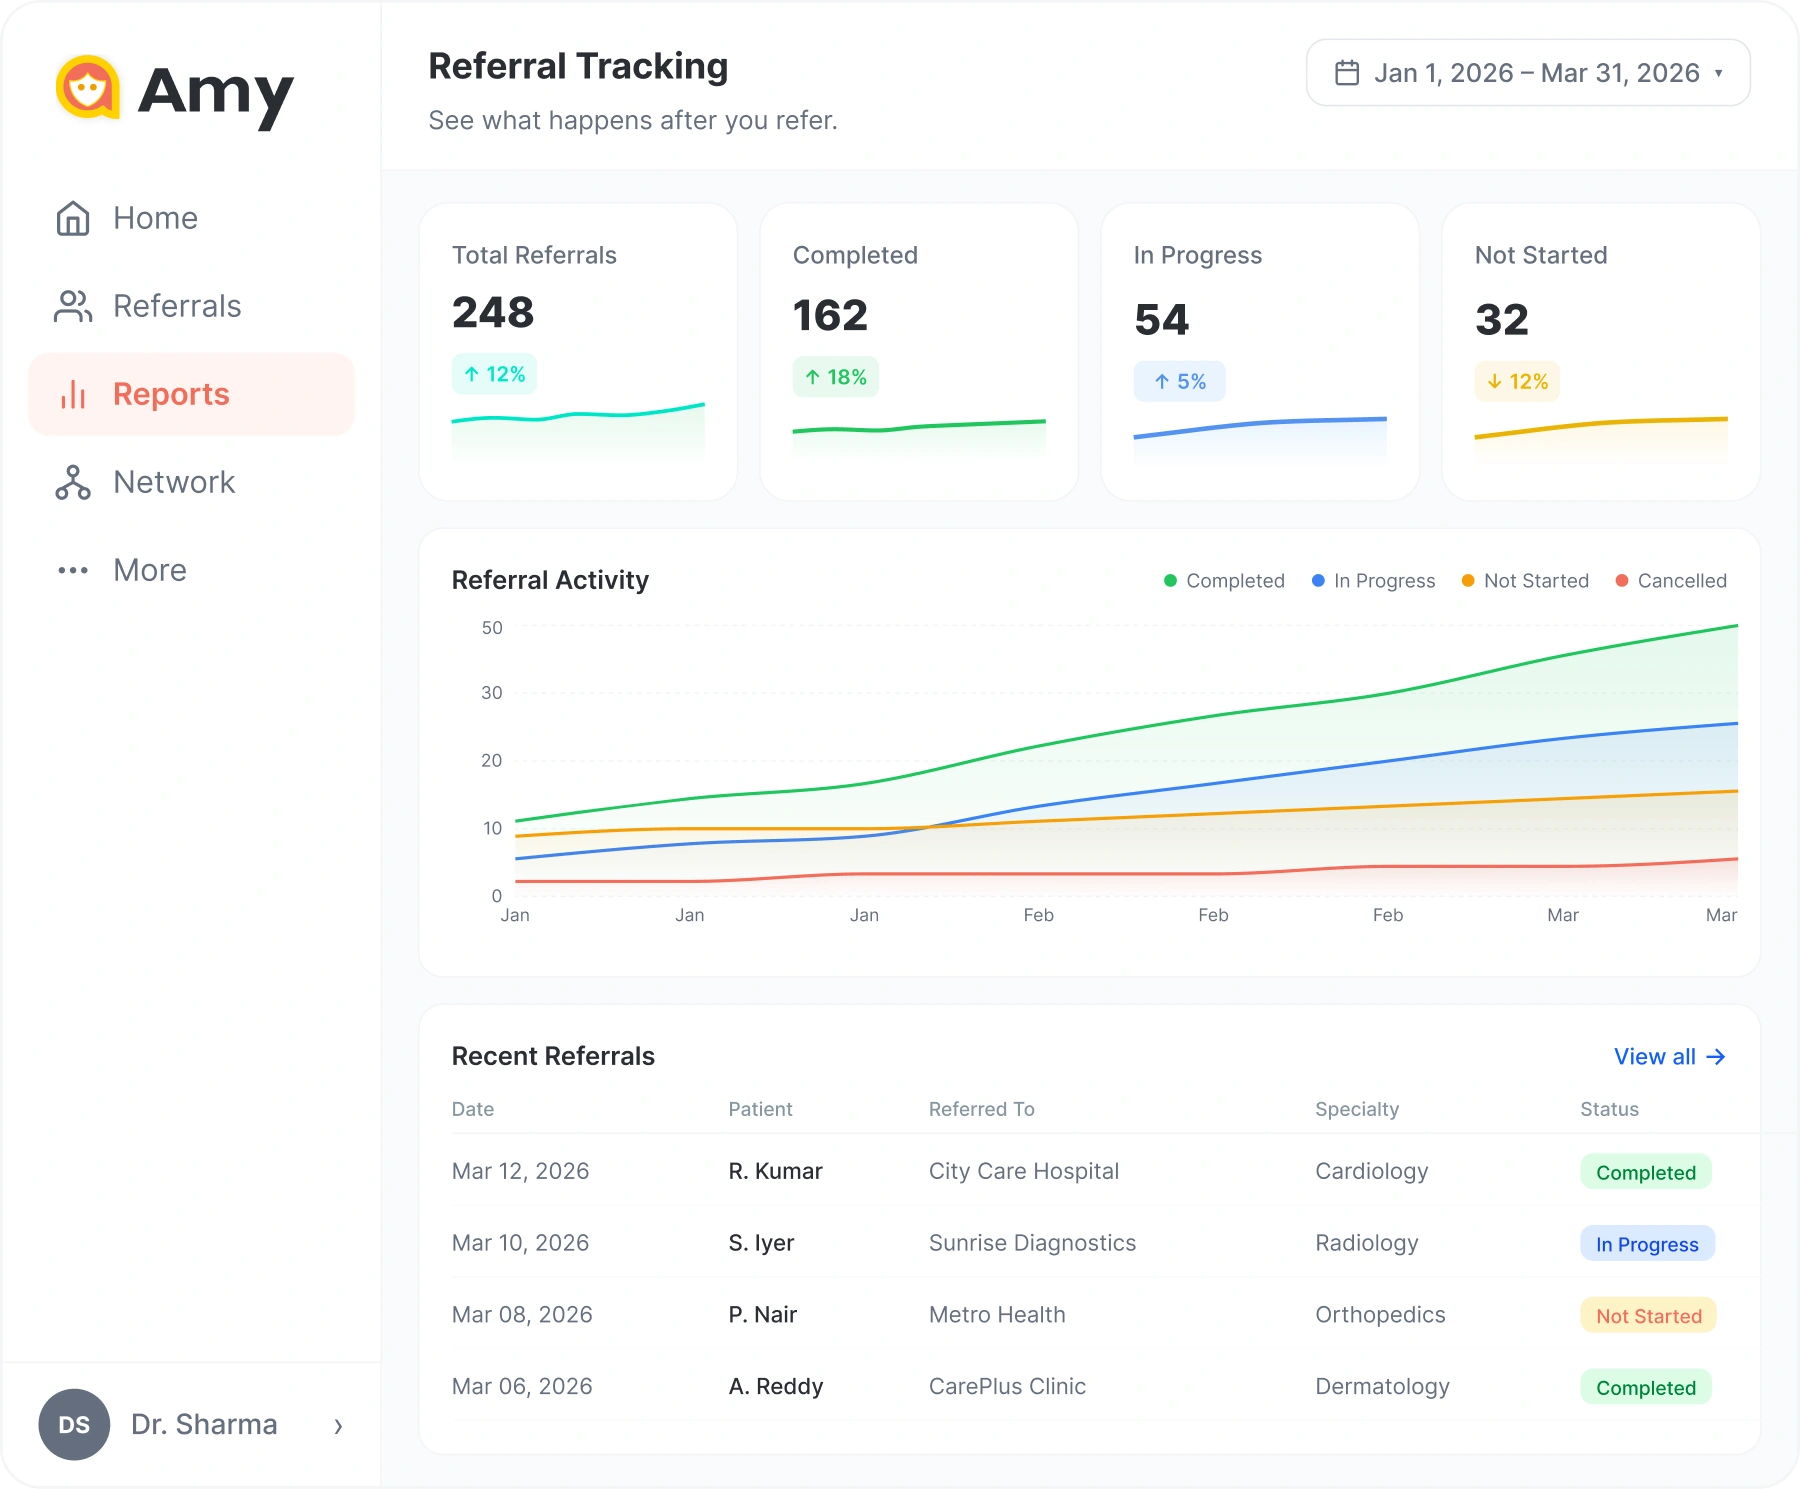Open the Referrals menu item
1800x1489 pixels.
[192, 306]
